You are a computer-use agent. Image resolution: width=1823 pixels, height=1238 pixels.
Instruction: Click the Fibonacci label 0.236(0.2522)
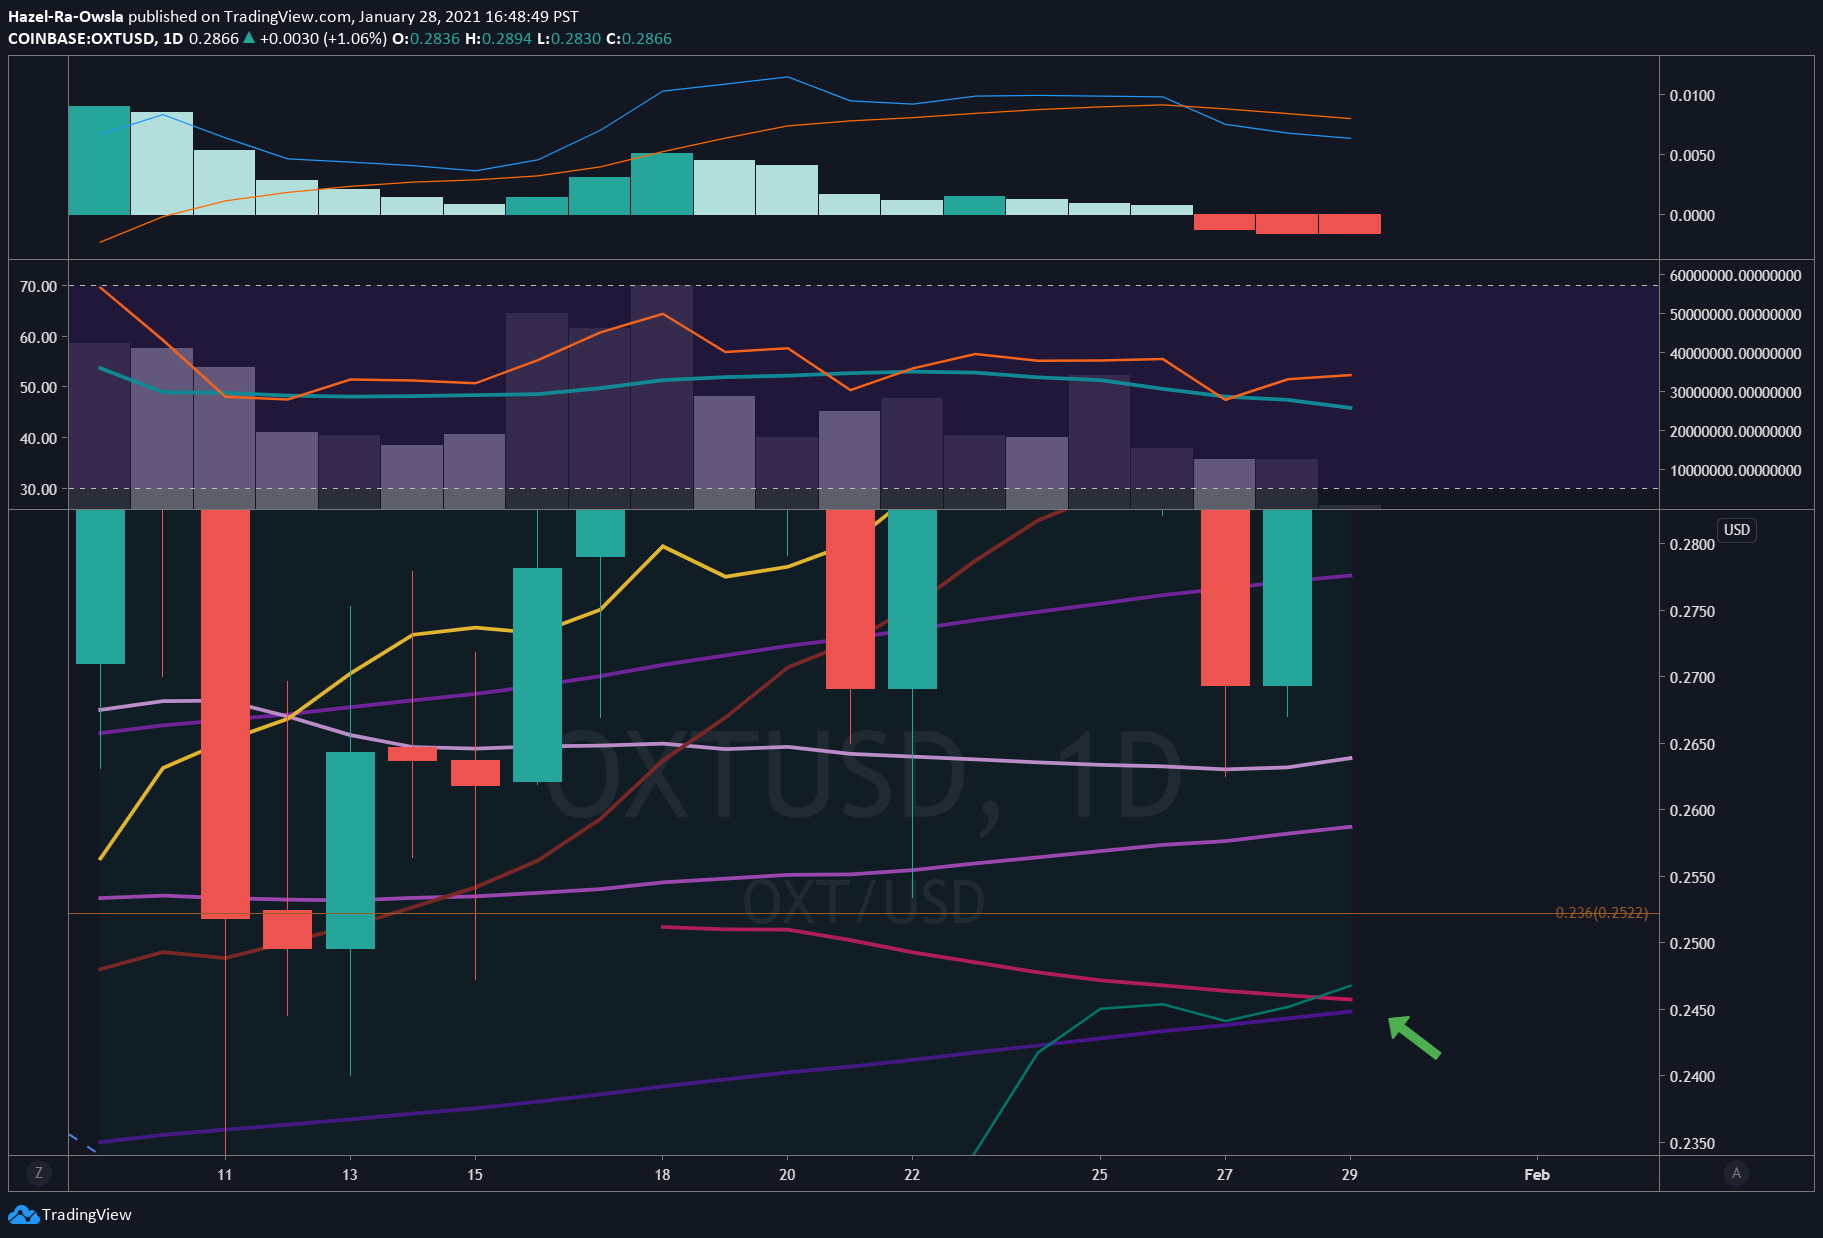[x=1601, y=913]
